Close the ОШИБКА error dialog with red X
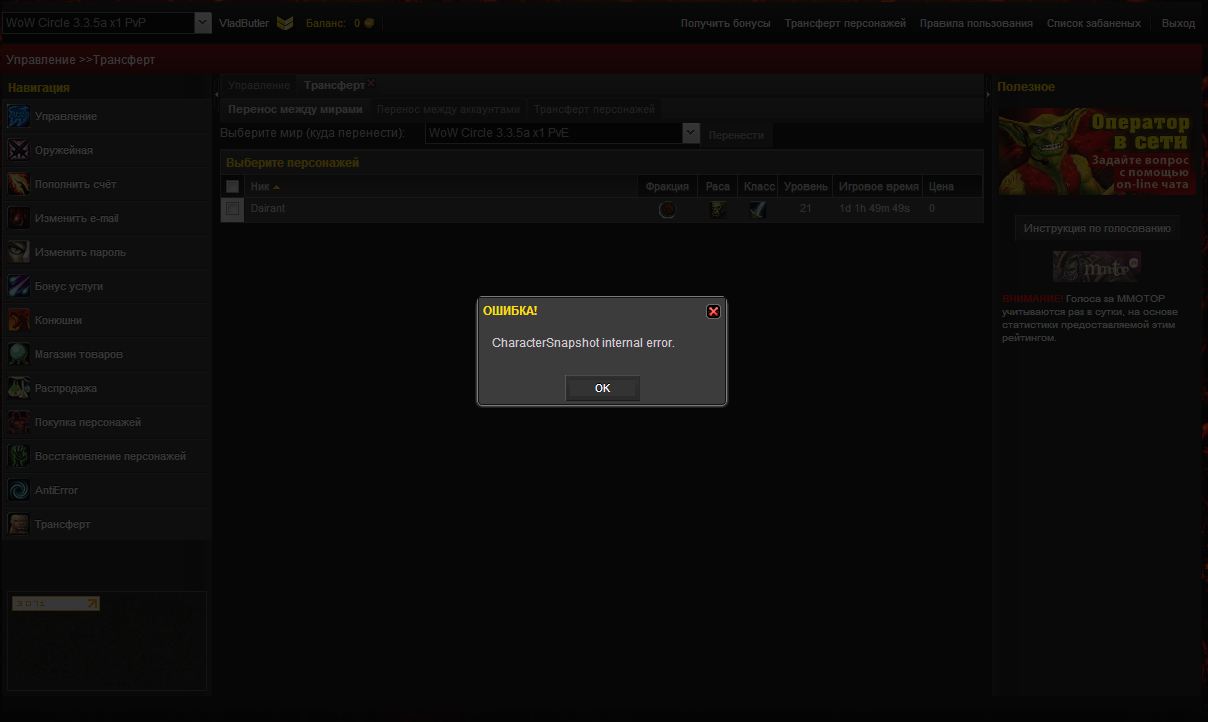 point(713,312)
